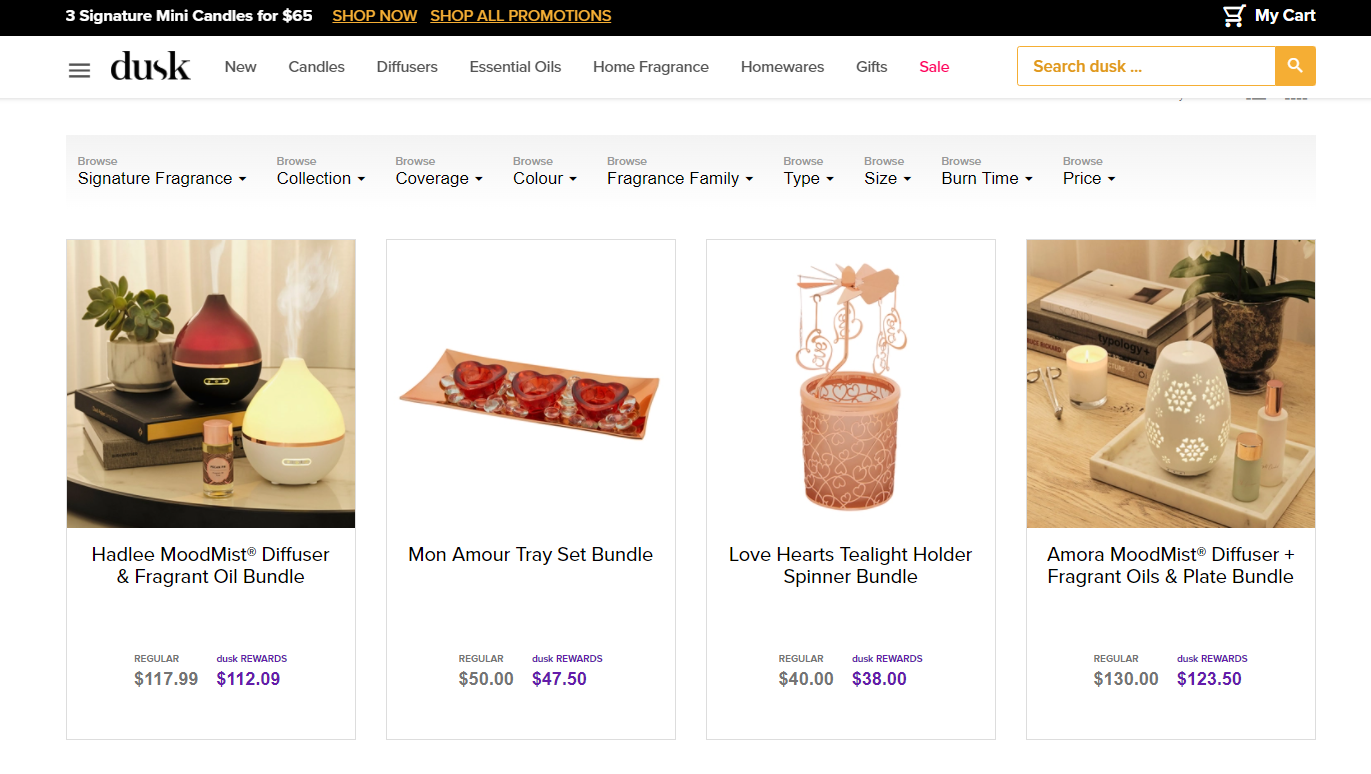Click the $130.00 regular price
The image size is (1371, 774).
(x=1126, y=679)
